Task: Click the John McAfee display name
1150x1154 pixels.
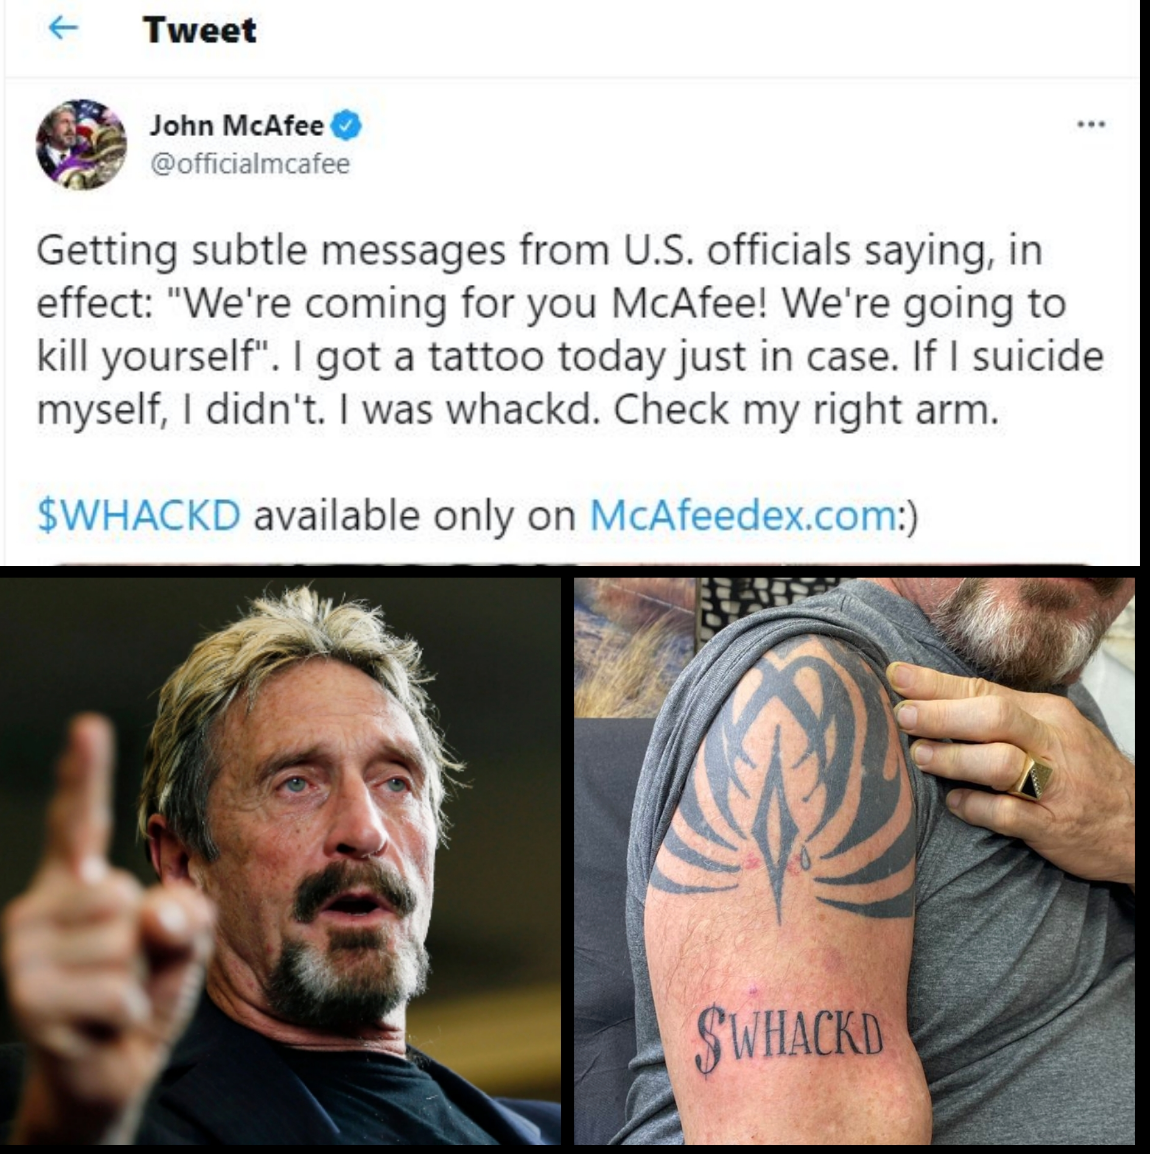Action: point(237,126)
